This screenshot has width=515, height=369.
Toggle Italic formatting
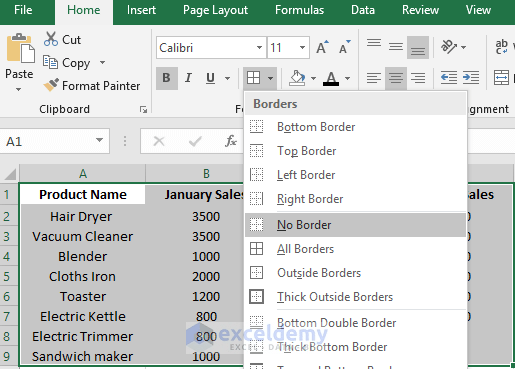click(x=188, y=78)
